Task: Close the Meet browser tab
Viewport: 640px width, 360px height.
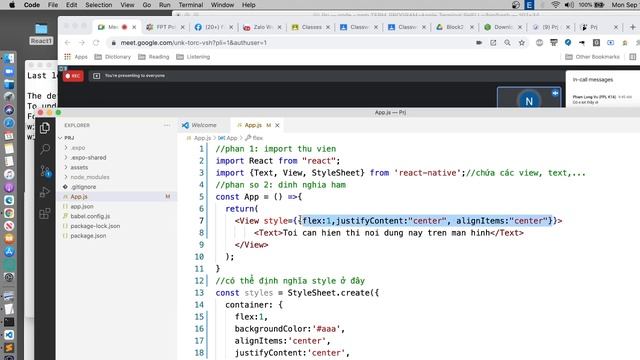Action: [x=134, y=27]
